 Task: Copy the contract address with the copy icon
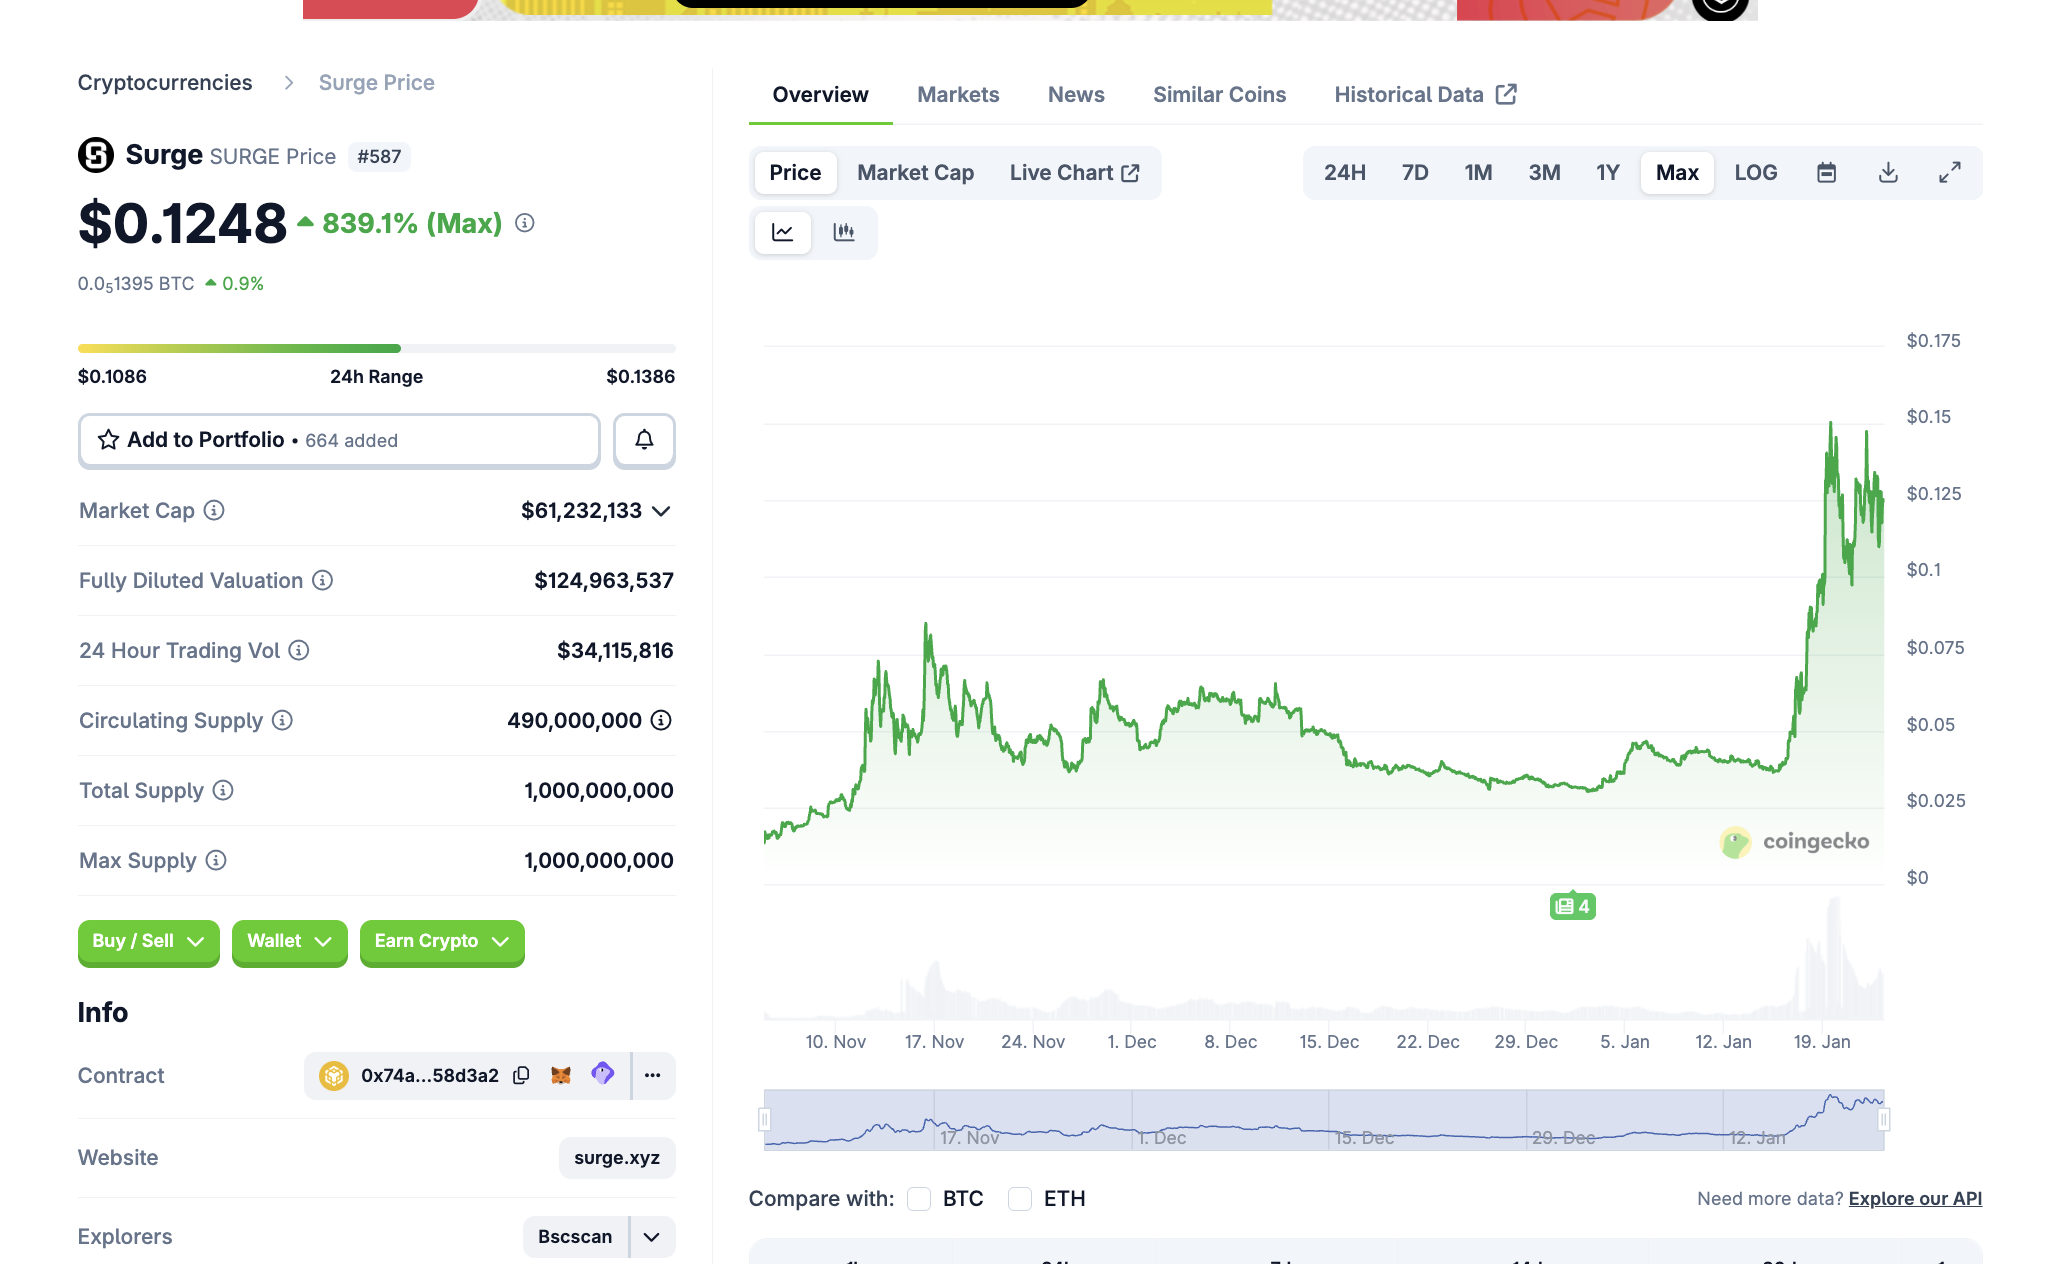click(521, 1075)
